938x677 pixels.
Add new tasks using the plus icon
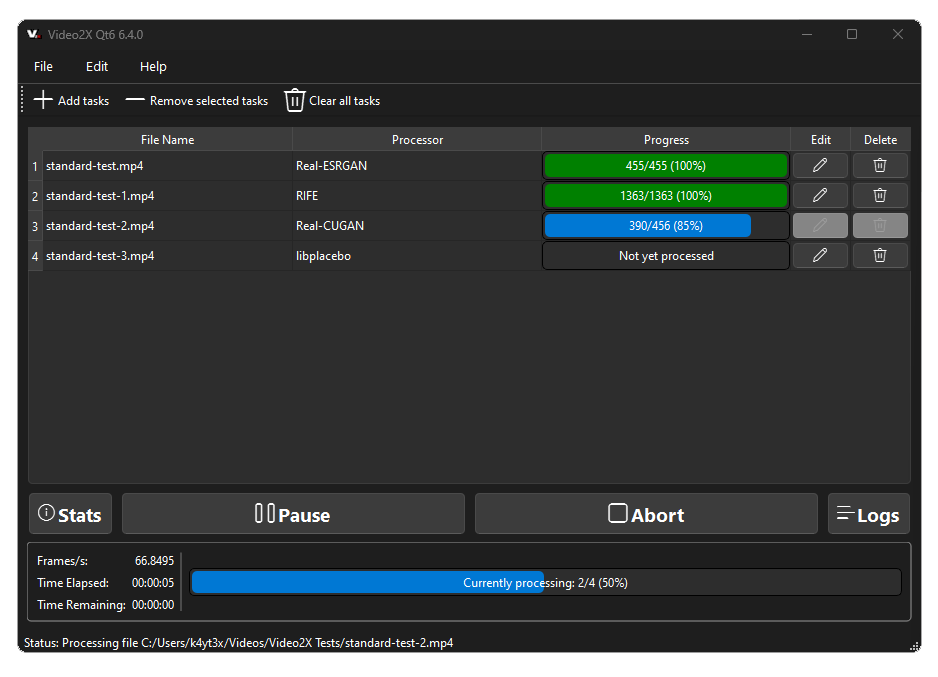pos(42,99)
